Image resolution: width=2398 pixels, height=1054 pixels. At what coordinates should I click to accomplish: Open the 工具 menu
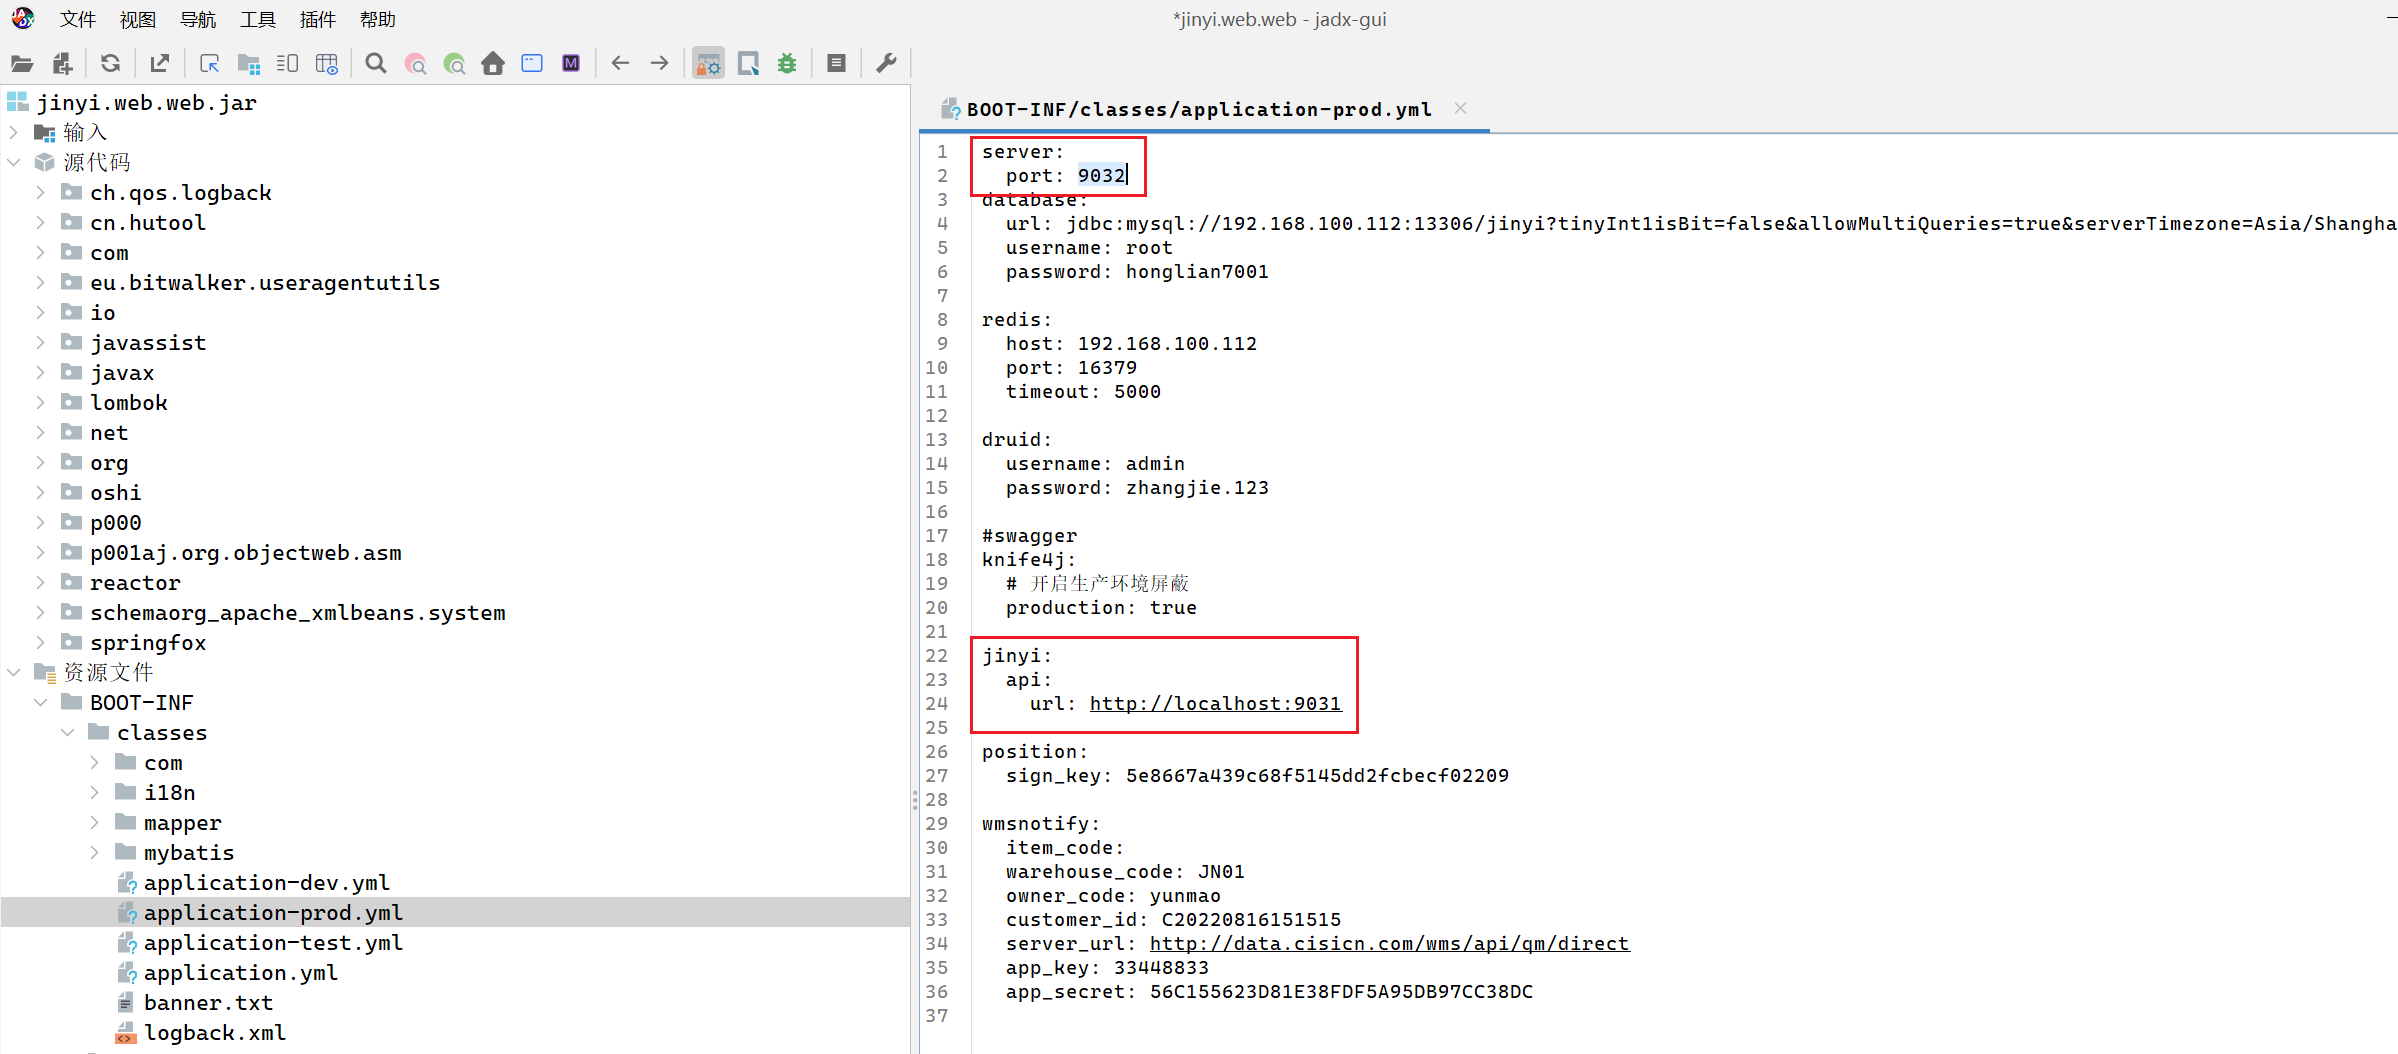[257, 20]
